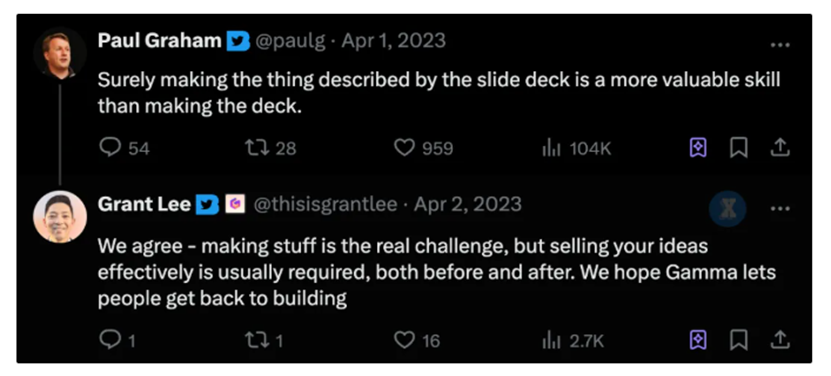The height and width of the screenshot is (376, 831).
Task: Open Grant Lee's avatar photo
Action: click(x=59, y=217)
